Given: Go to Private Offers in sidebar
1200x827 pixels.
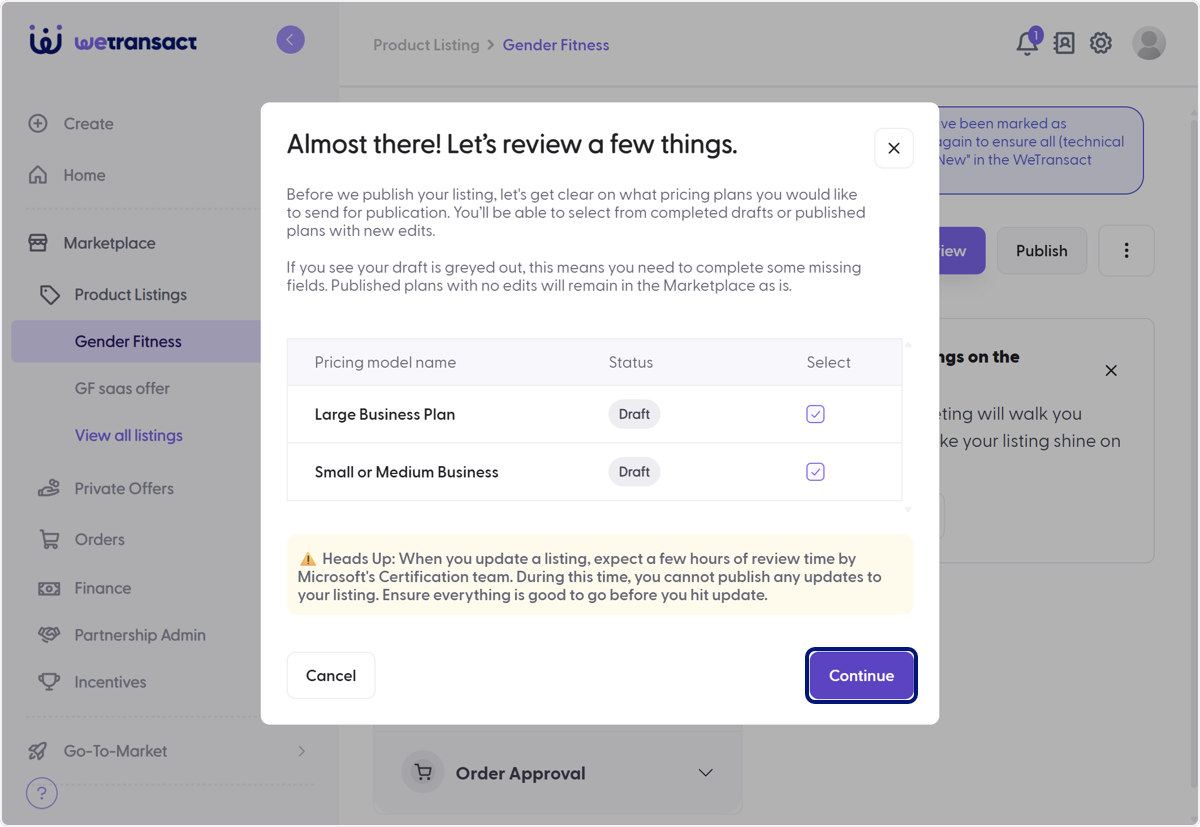Looking at the screenshot, I should pyautogui.click(x=124, y=488).
